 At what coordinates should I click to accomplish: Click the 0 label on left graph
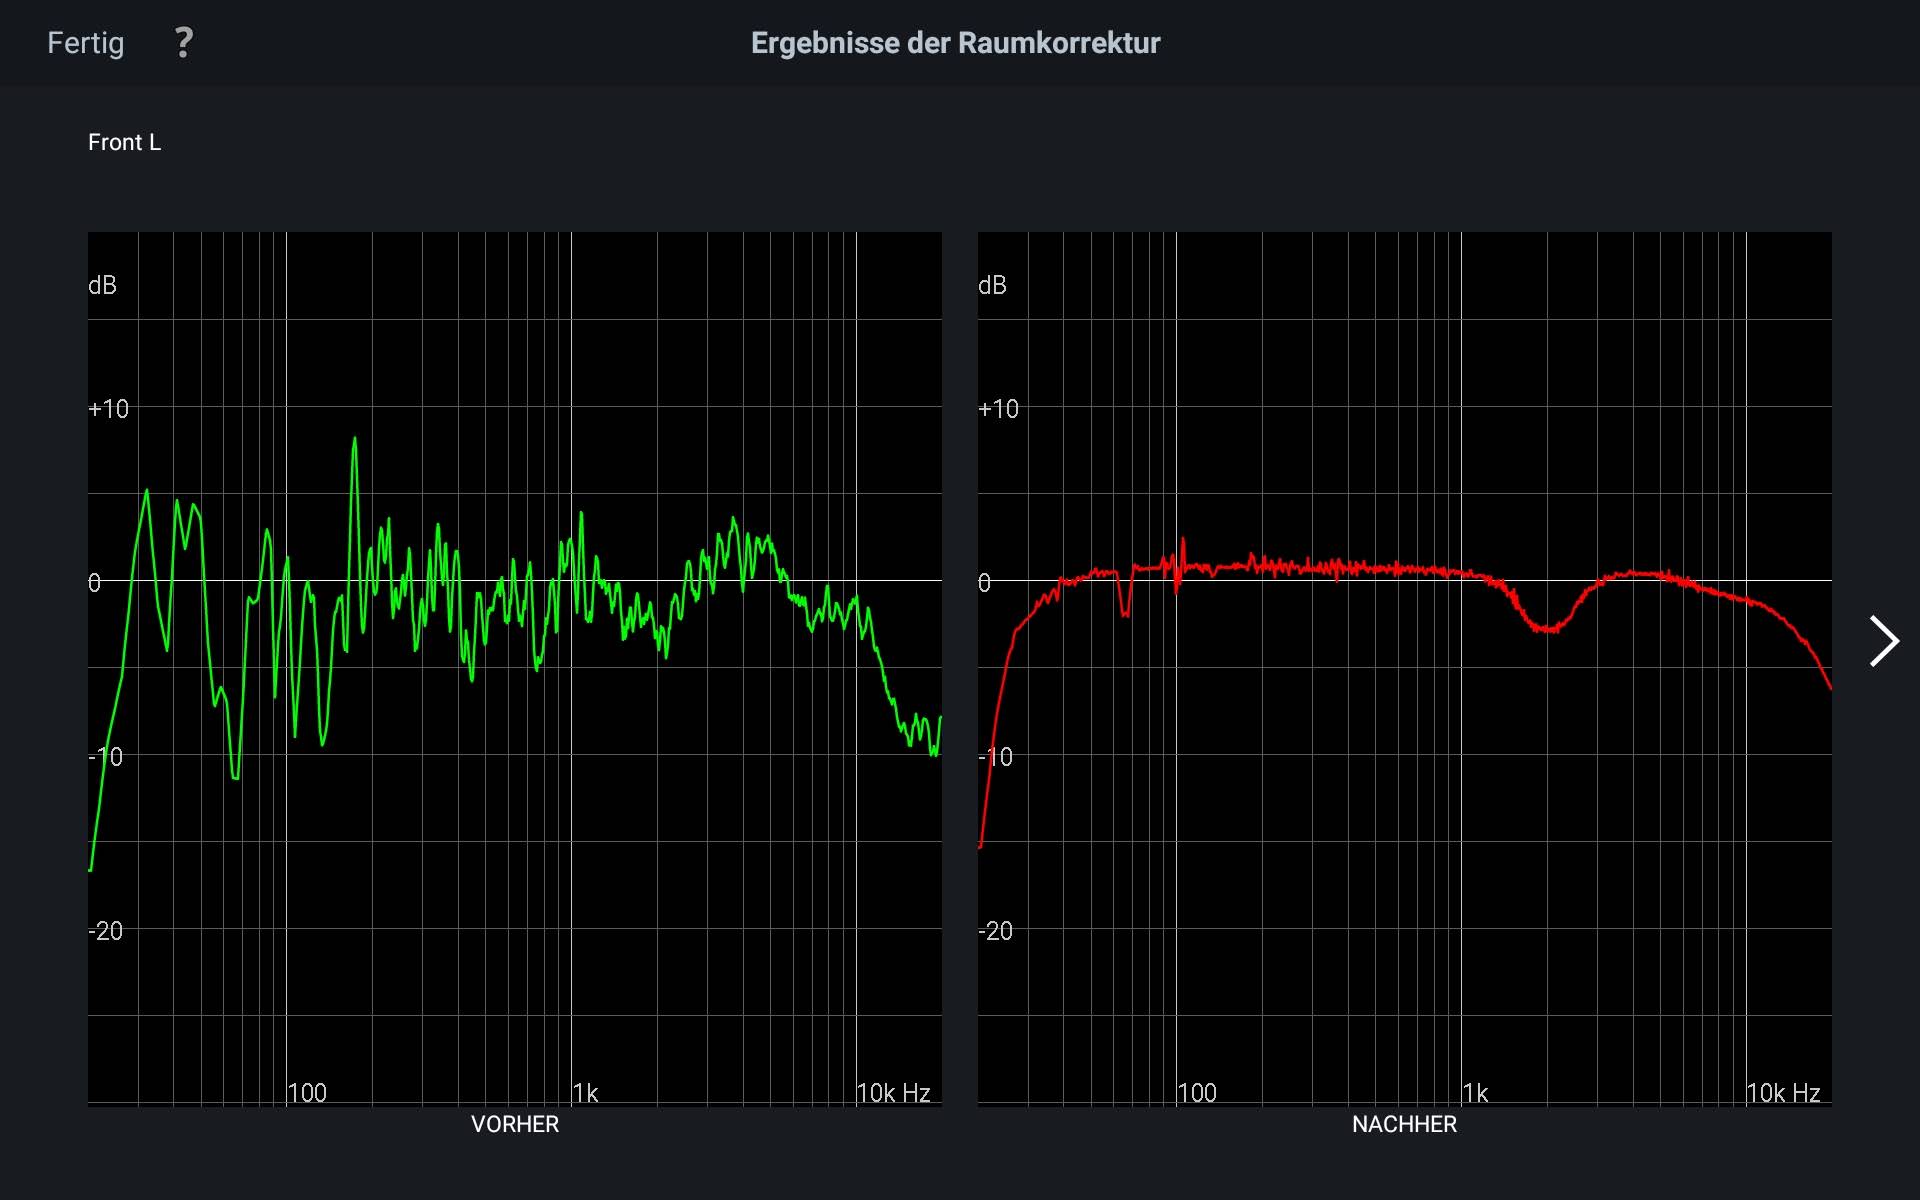[95, 583]
